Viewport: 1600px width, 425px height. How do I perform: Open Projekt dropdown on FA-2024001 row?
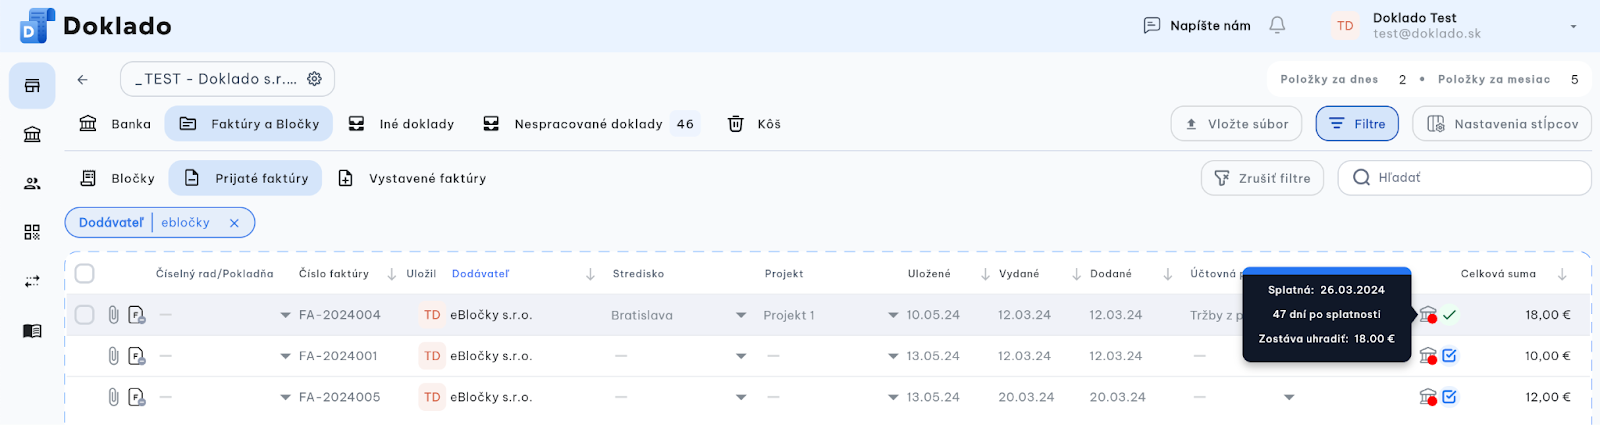[893, 356]
